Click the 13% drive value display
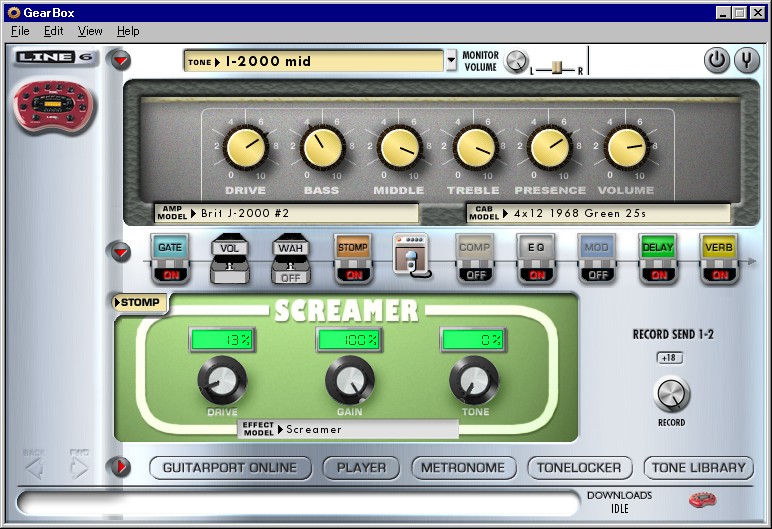772x529 pixels. coord(222,339)
